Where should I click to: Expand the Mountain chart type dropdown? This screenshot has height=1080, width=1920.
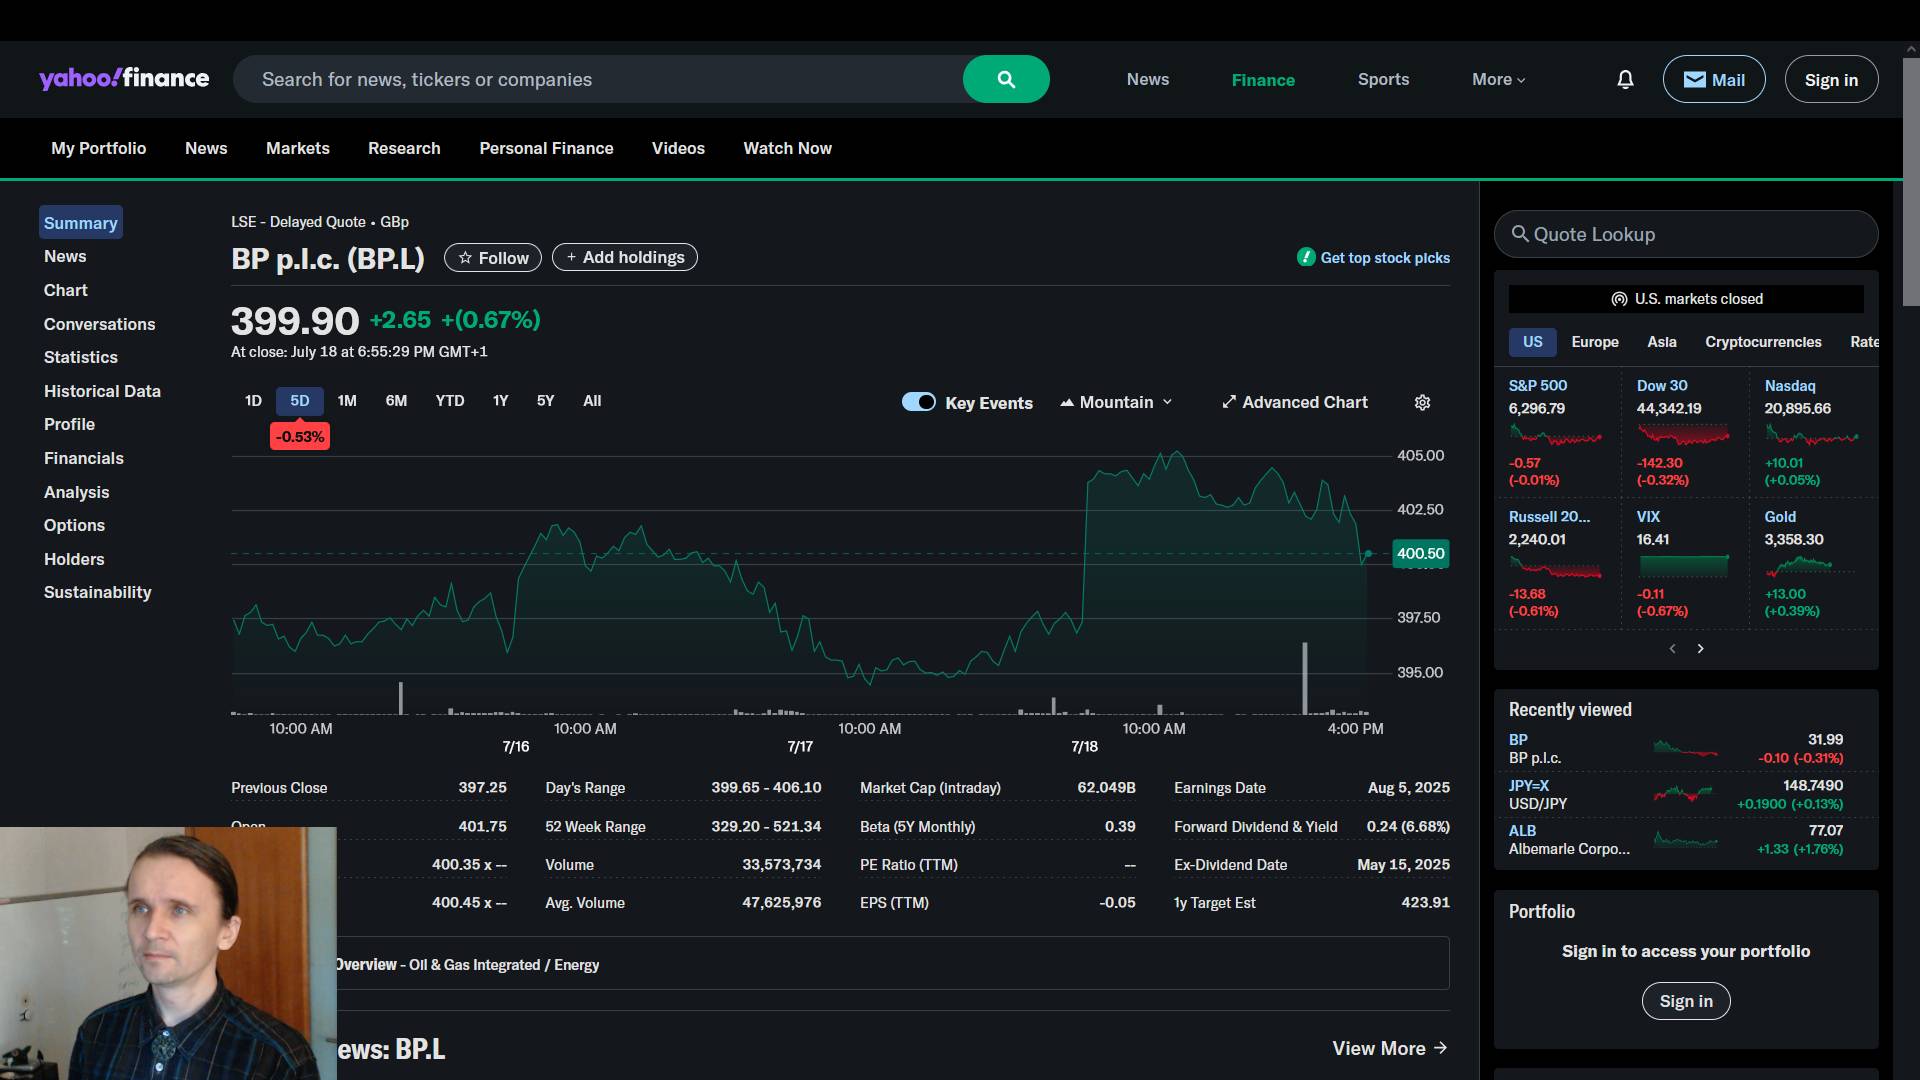1116,402
